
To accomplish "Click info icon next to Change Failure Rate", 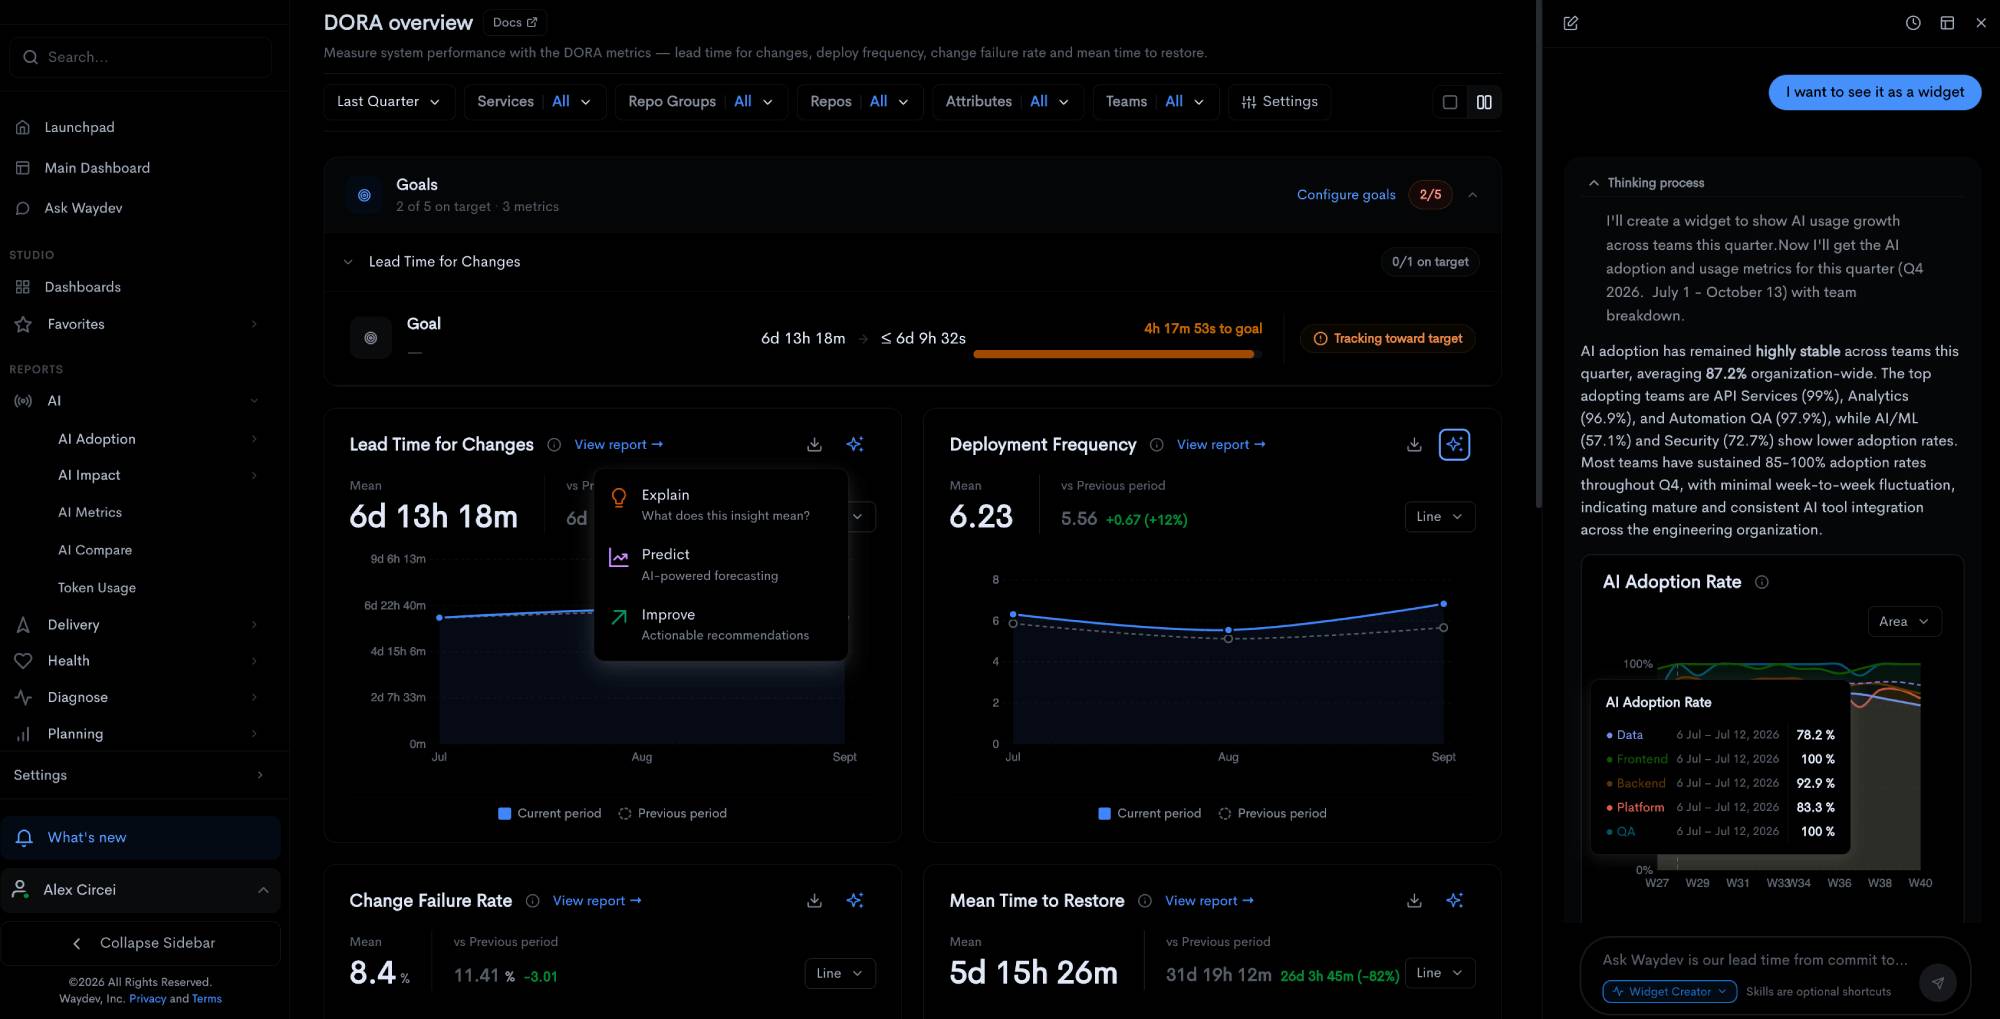I will 532,901.
